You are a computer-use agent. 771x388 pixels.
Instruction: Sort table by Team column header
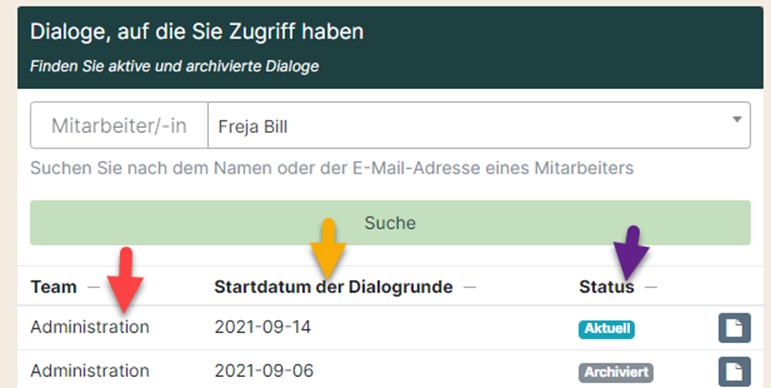pyautogui.click(x=53, y=287)
